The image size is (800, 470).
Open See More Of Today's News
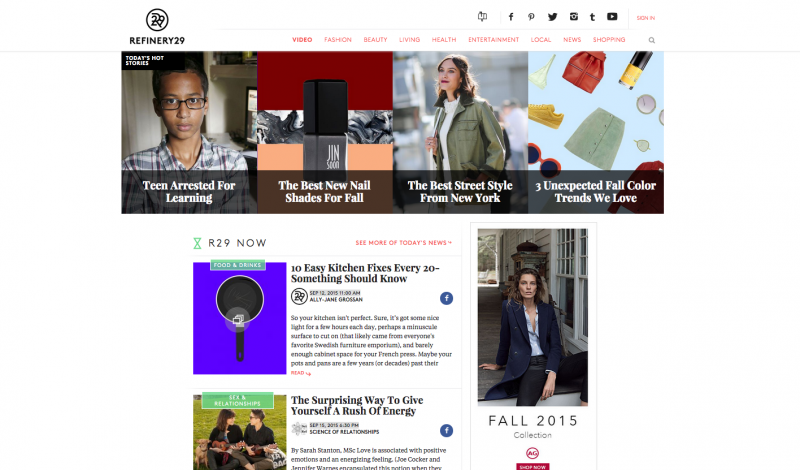point(403,243)
